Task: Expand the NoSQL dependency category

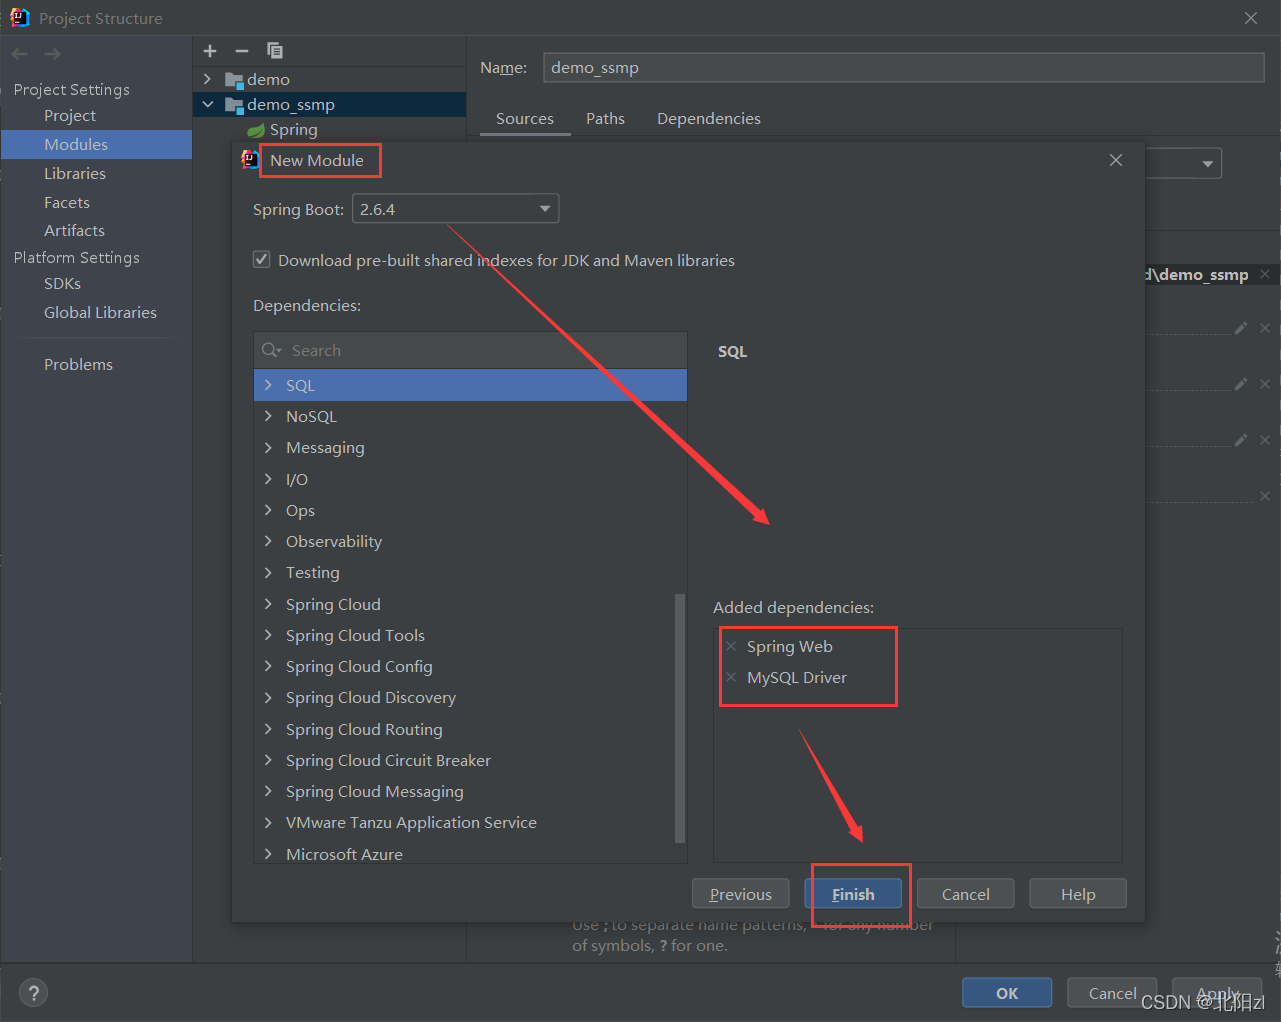Action: coord(268,416)
